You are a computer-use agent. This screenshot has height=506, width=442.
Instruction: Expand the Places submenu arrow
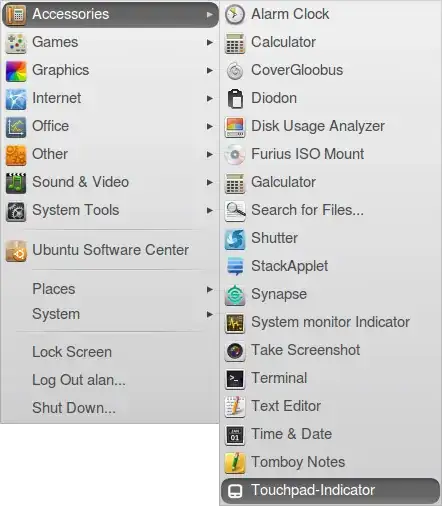coord(210,289)
